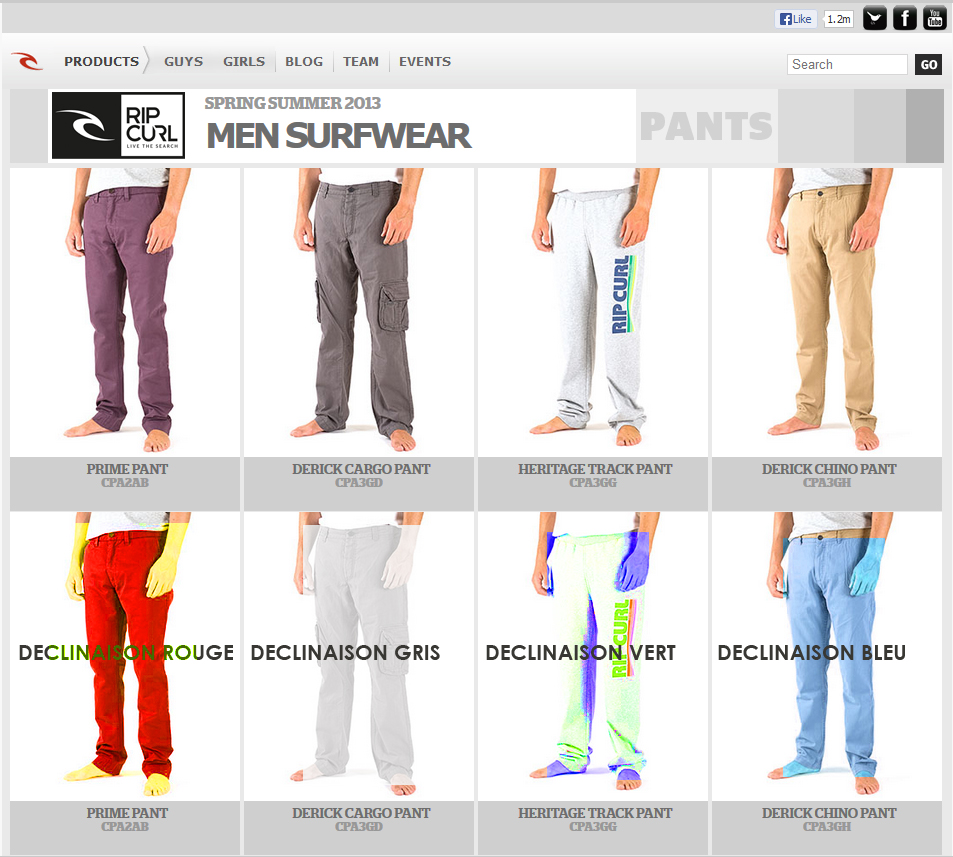Click the first-row Heritage Track Pant title
This screenshot has width=953, height=857.
(595, 469)
